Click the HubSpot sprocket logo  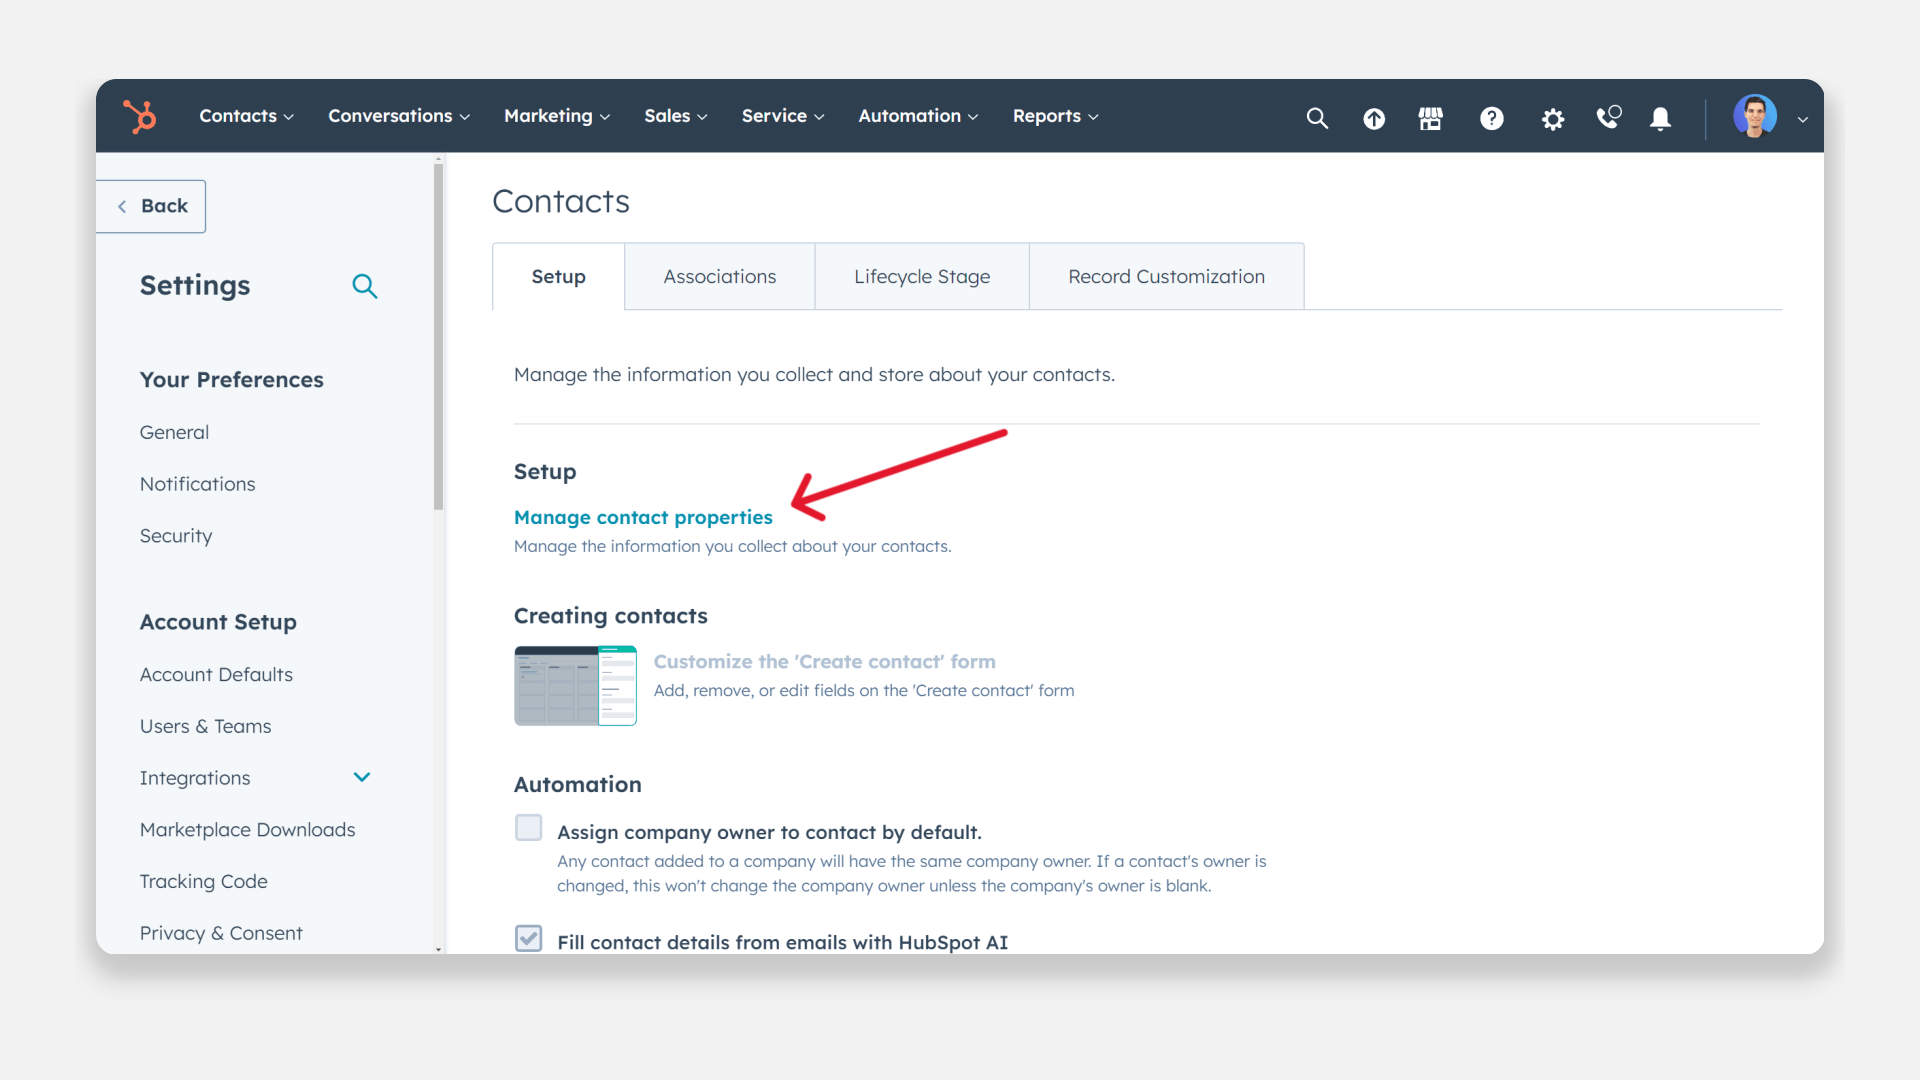[140, 116]
